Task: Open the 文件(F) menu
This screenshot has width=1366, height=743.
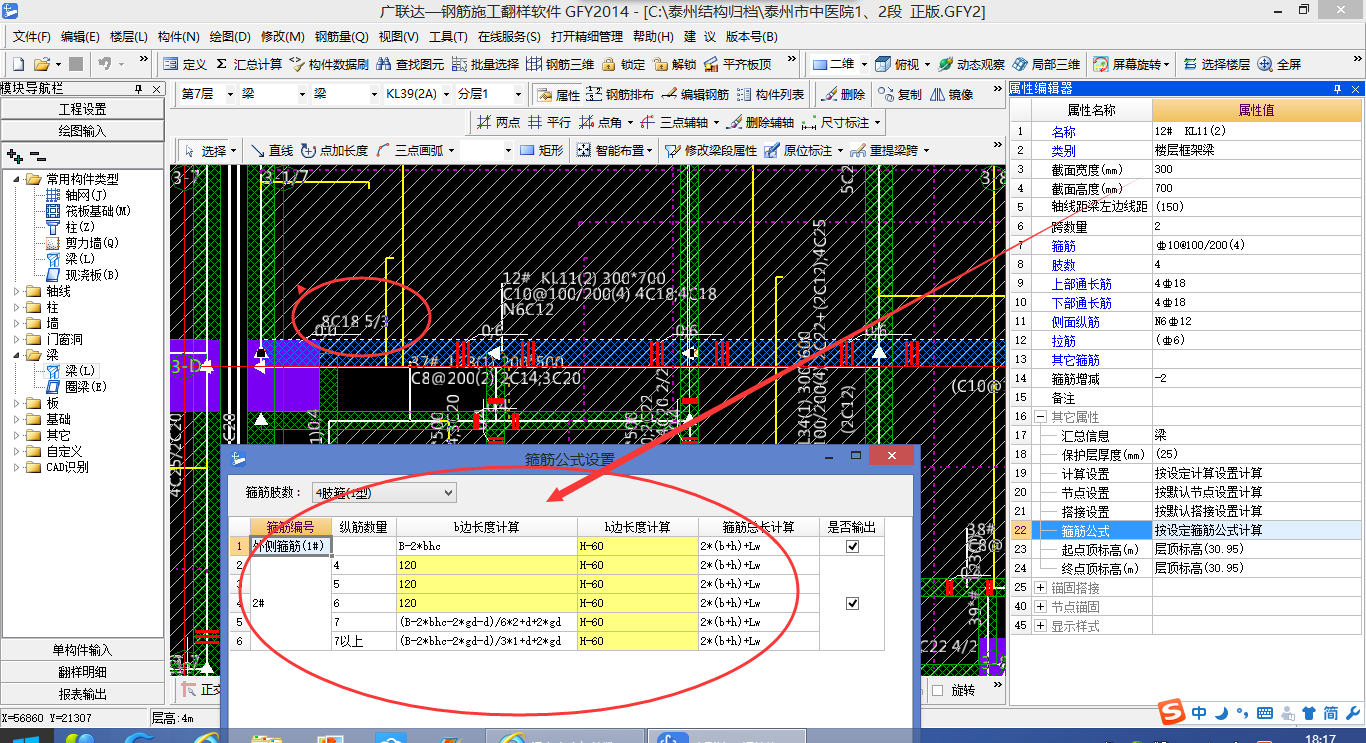Action: tap(32, 37)
